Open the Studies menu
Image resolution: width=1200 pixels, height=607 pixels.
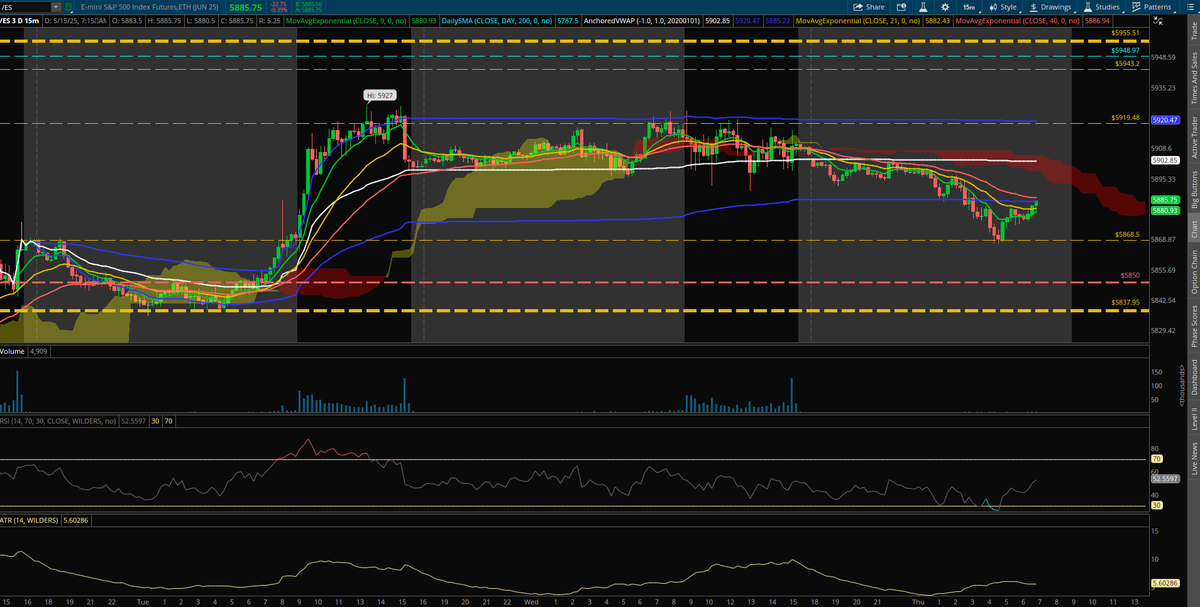point(1102,7)
